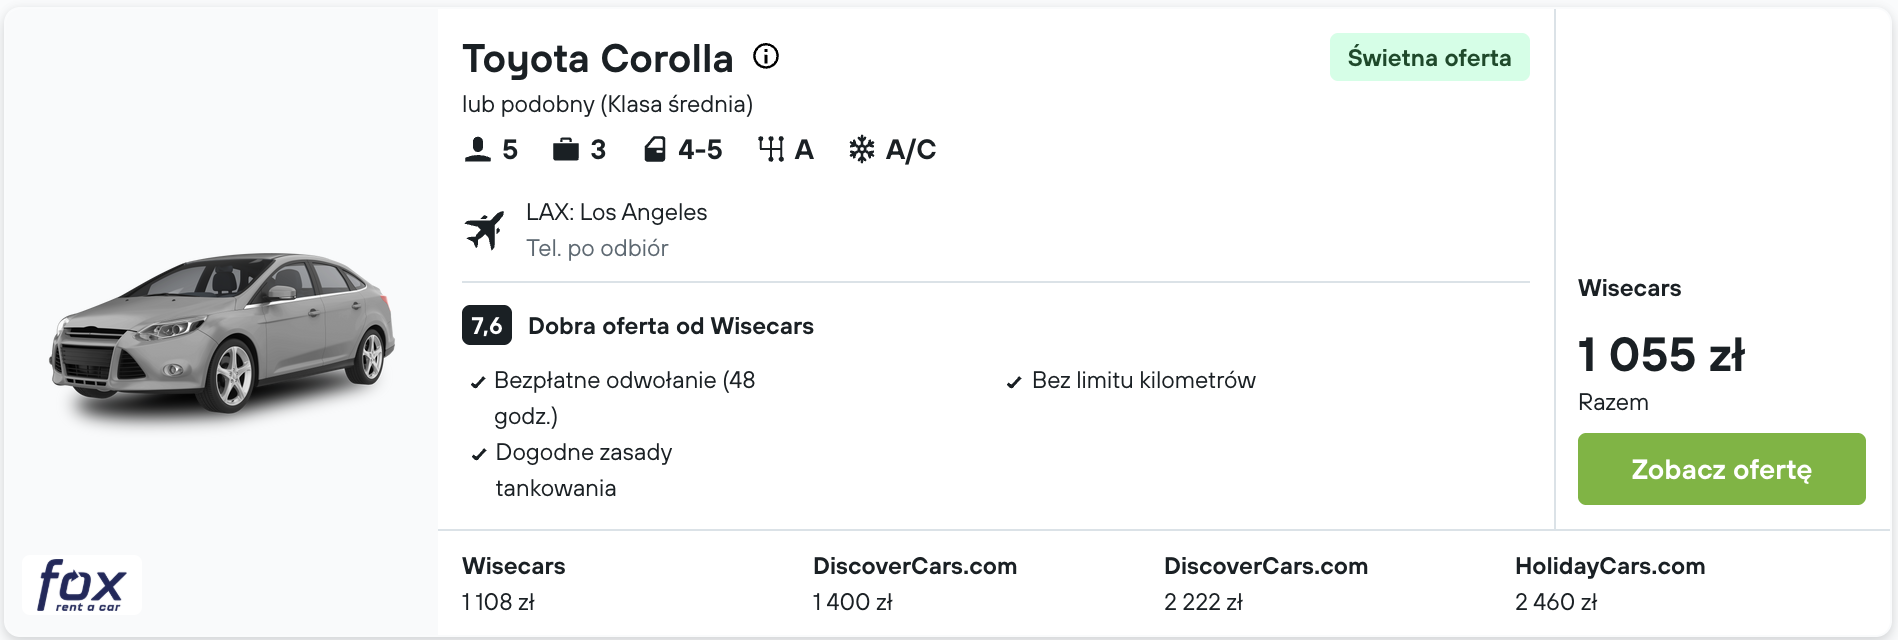This screenshot has height=640, width=1898.
Task: Select the Wisecars 1 108 zł offer
Action: (514, 584)
